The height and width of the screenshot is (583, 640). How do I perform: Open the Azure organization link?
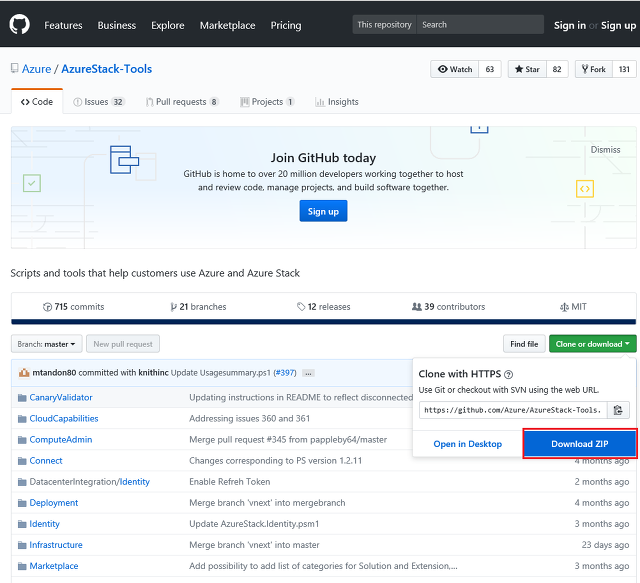click(x=36, y=69)
